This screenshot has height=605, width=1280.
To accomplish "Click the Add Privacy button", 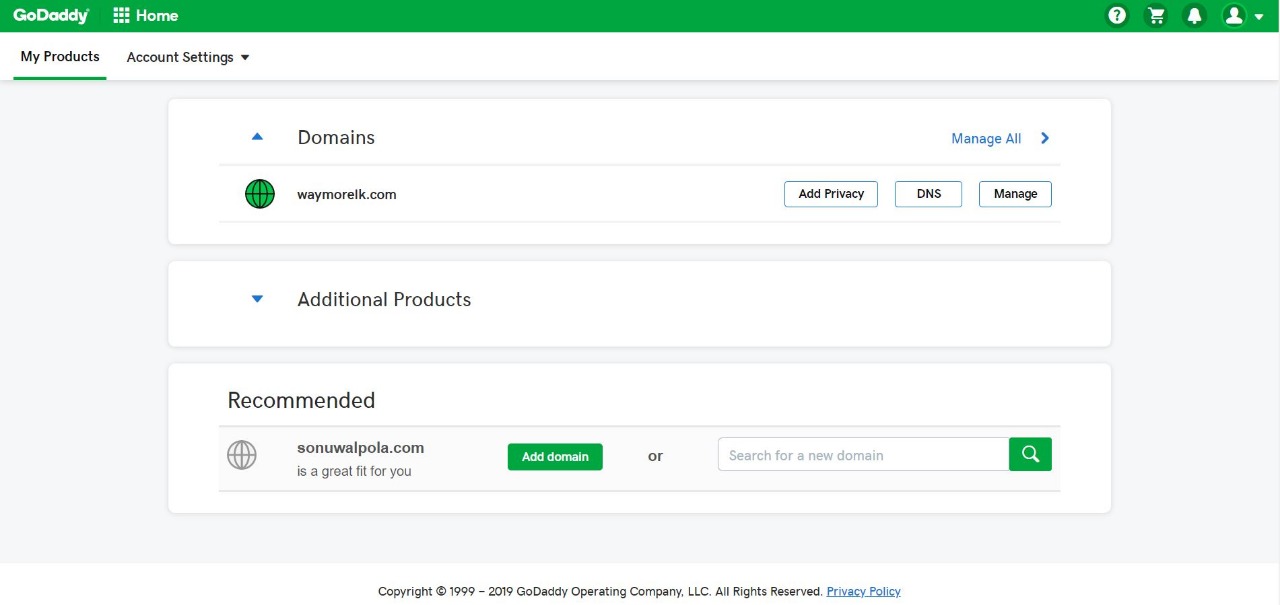I will point(831,194).
